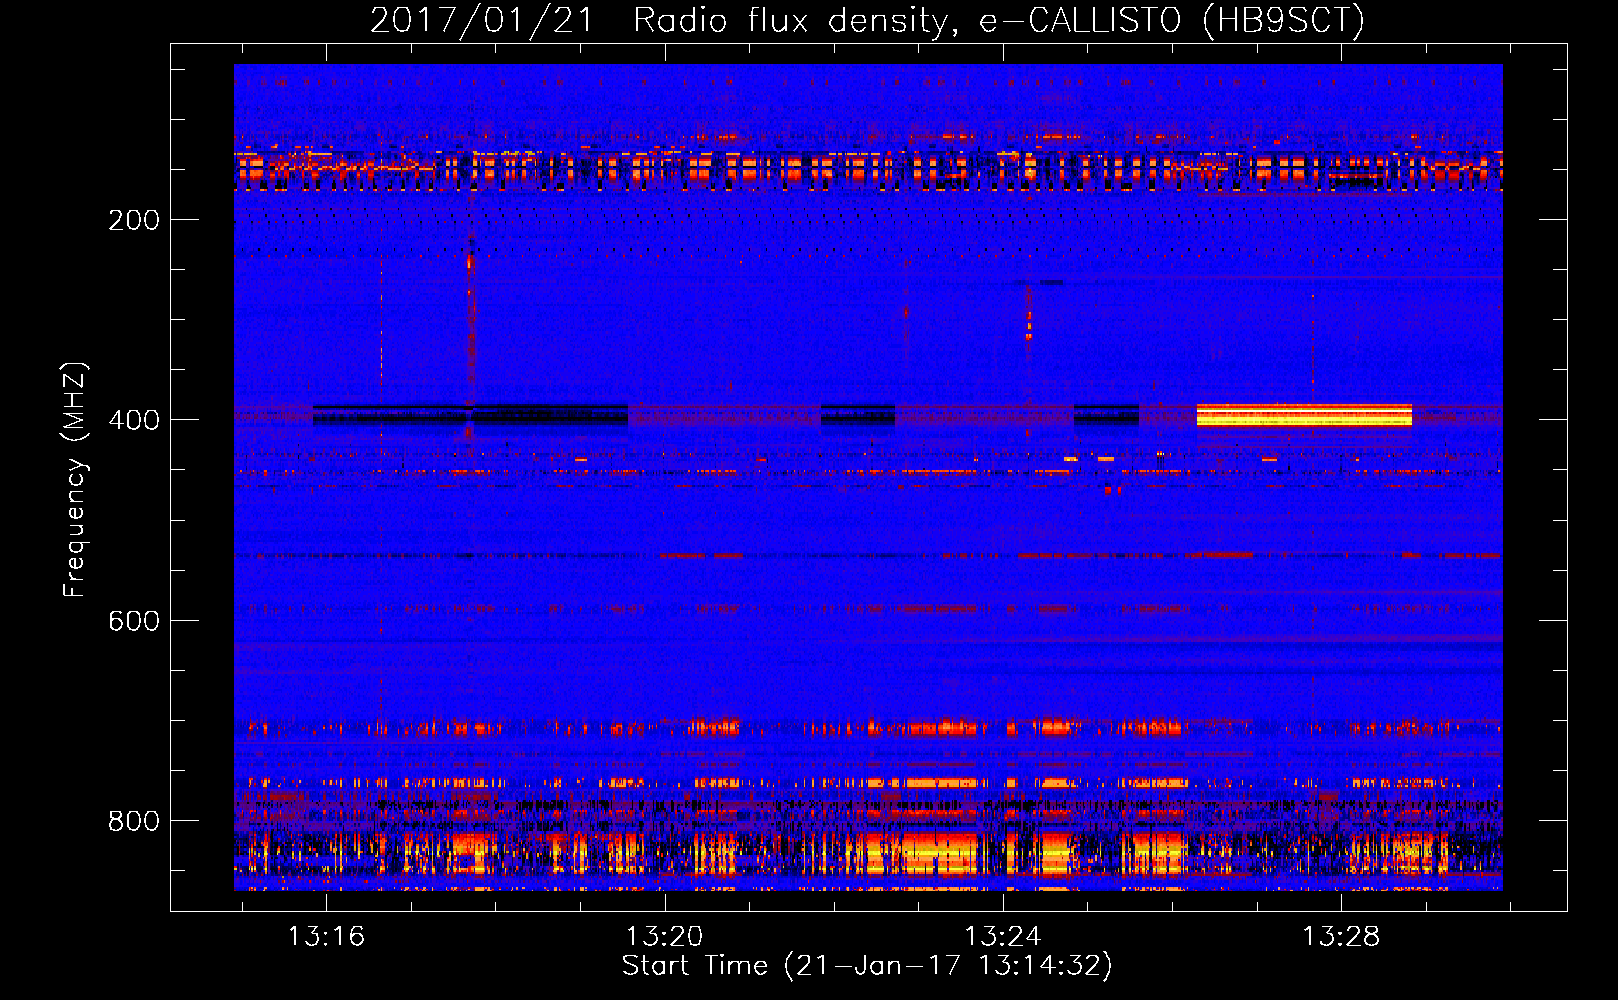Click the "Frequency (MHZ)" axis label
This screenshot has width=1618, height=1000.
(76, 479)
